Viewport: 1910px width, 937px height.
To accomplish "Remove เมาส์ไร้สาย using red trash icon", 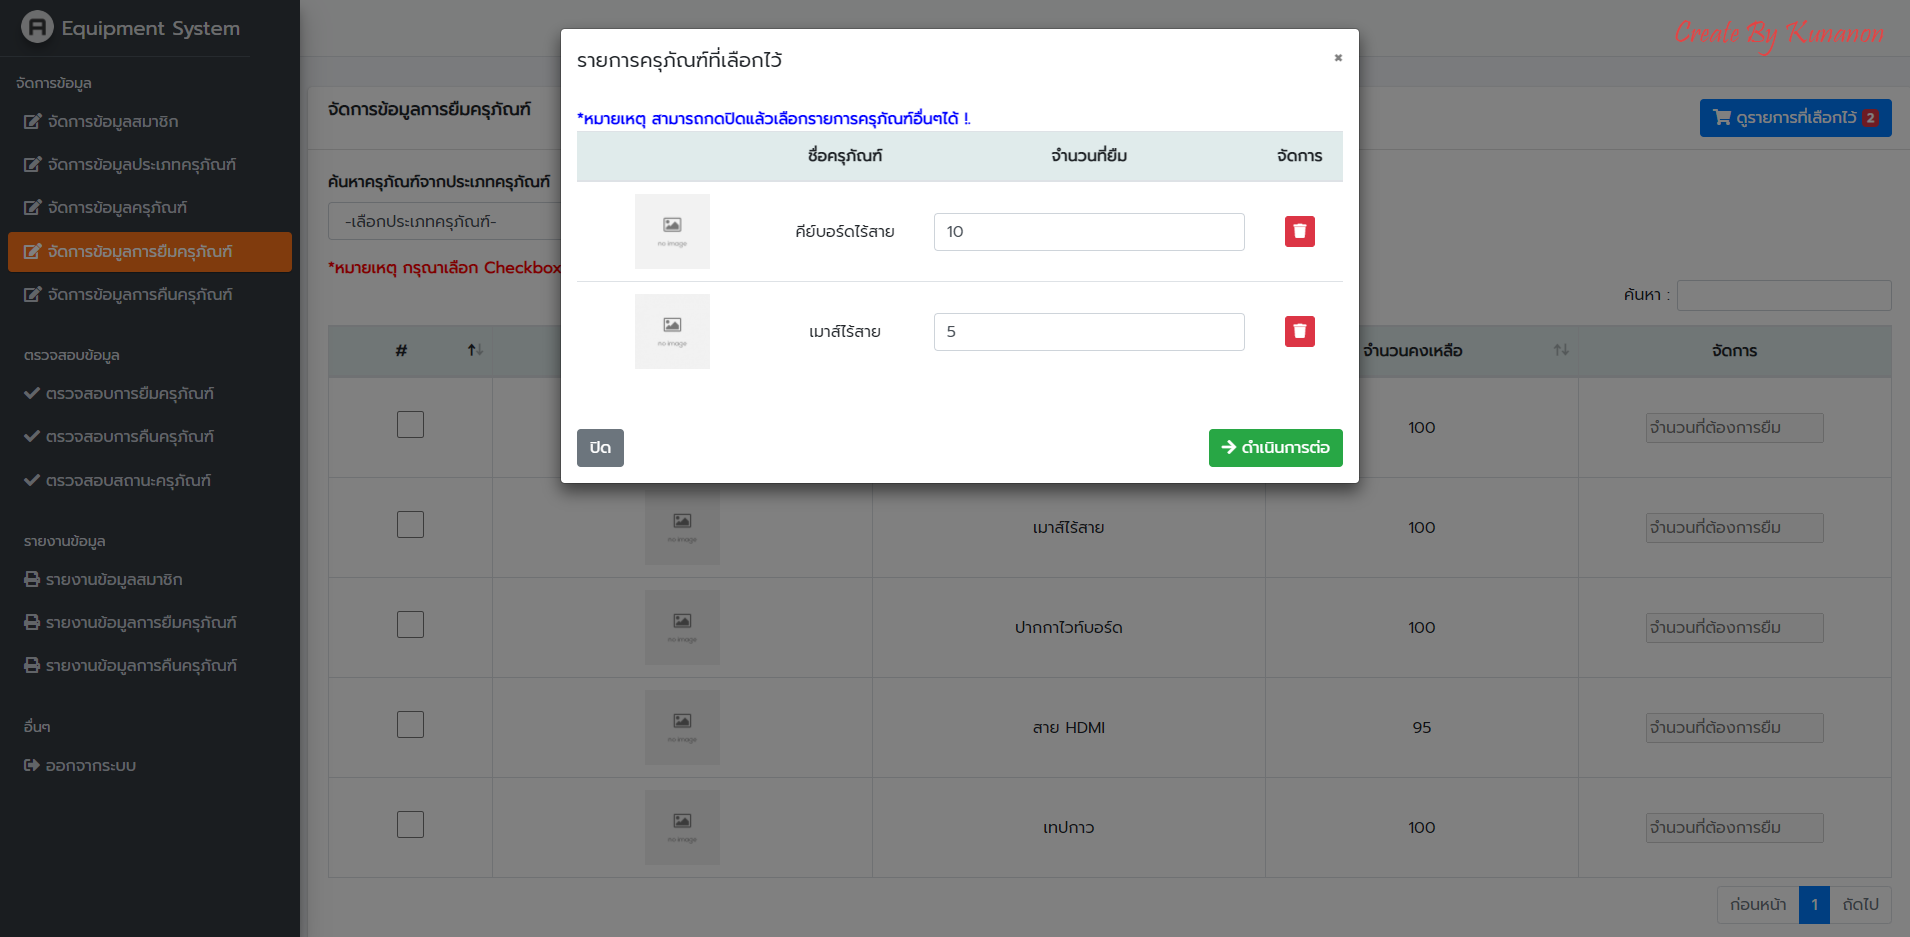I will pos(1299,332).
